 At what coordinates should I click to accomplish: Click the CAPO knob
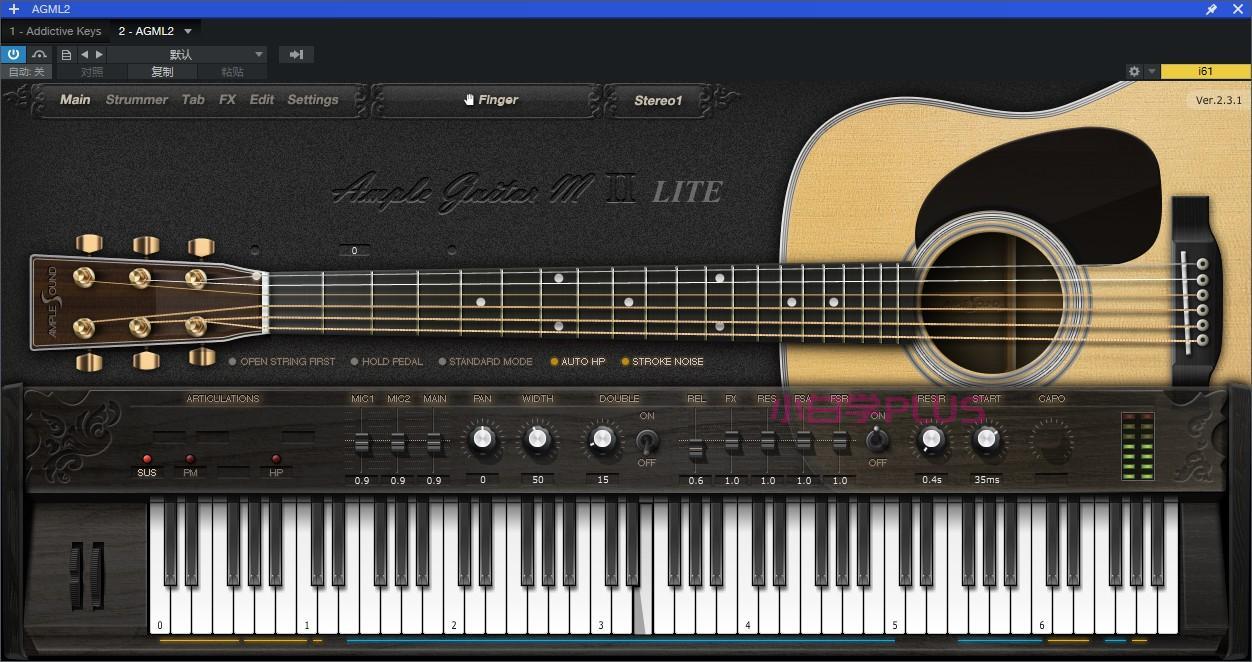point(1051,439)
